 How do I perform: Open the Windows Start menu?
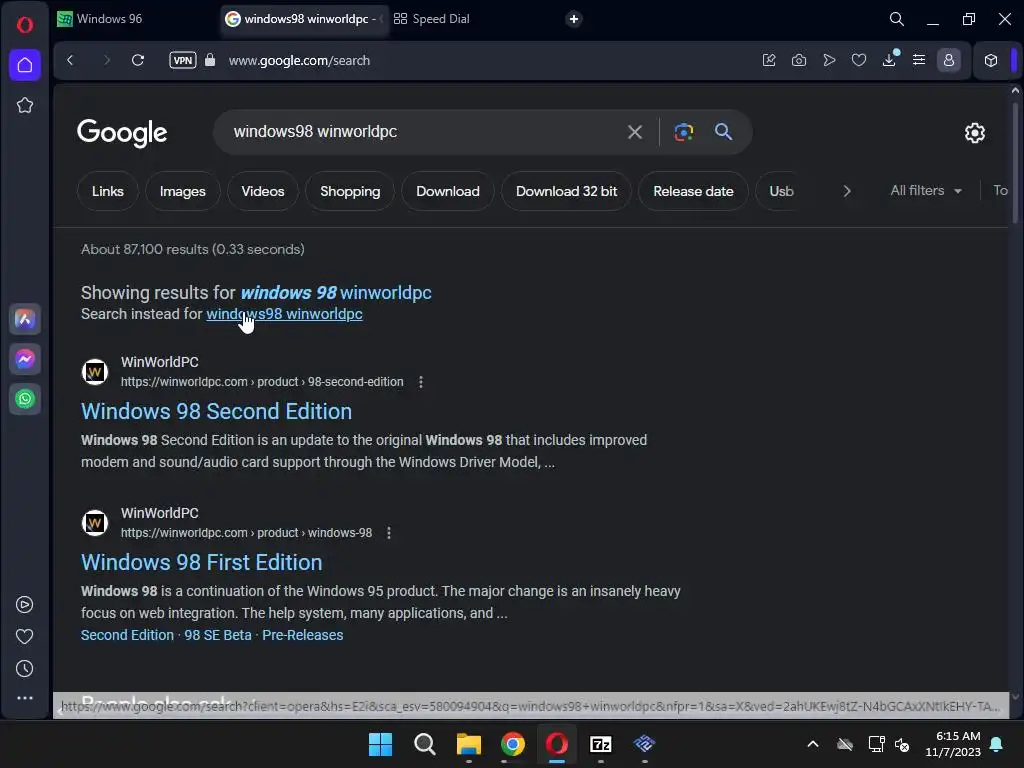pos(380,744)
